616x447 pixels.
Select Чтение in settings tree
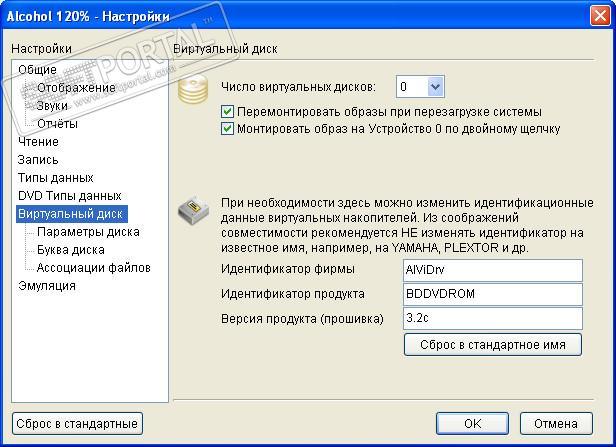(38, 141)
